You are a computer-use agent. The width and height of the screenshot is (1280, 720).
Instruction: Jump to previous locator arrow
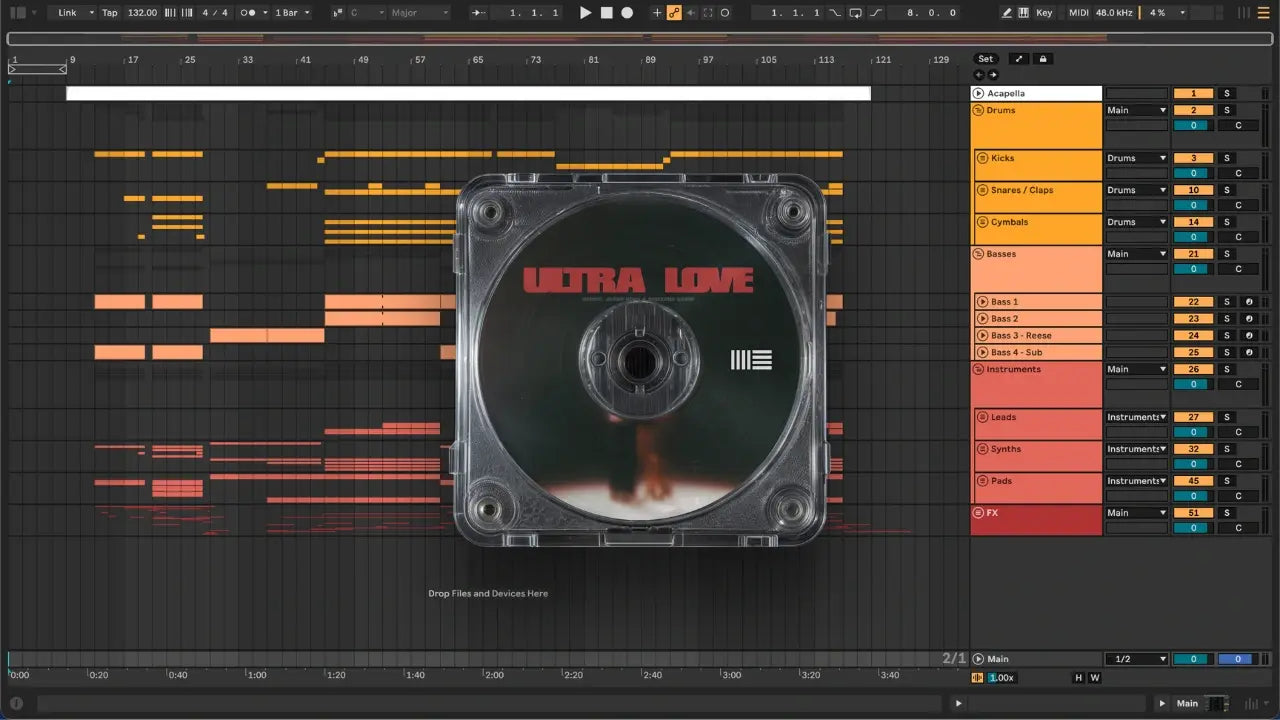(979, 75)
